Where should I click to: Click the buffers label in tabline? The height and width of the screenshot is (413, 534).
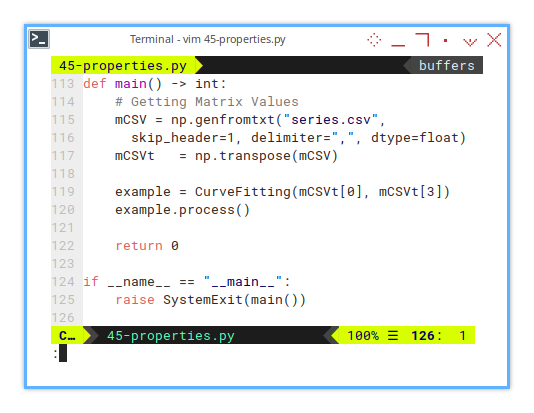(x=446, y=65)
